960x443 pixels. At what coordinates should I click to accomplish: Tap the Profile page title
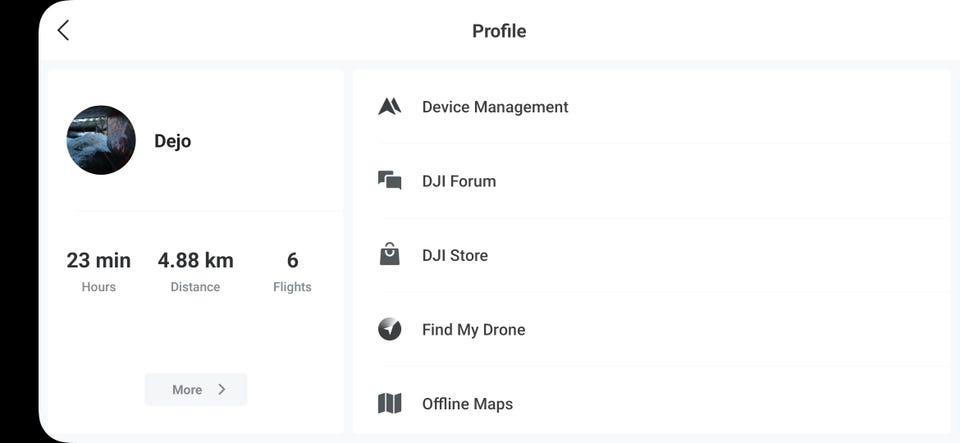pos(499,31)
